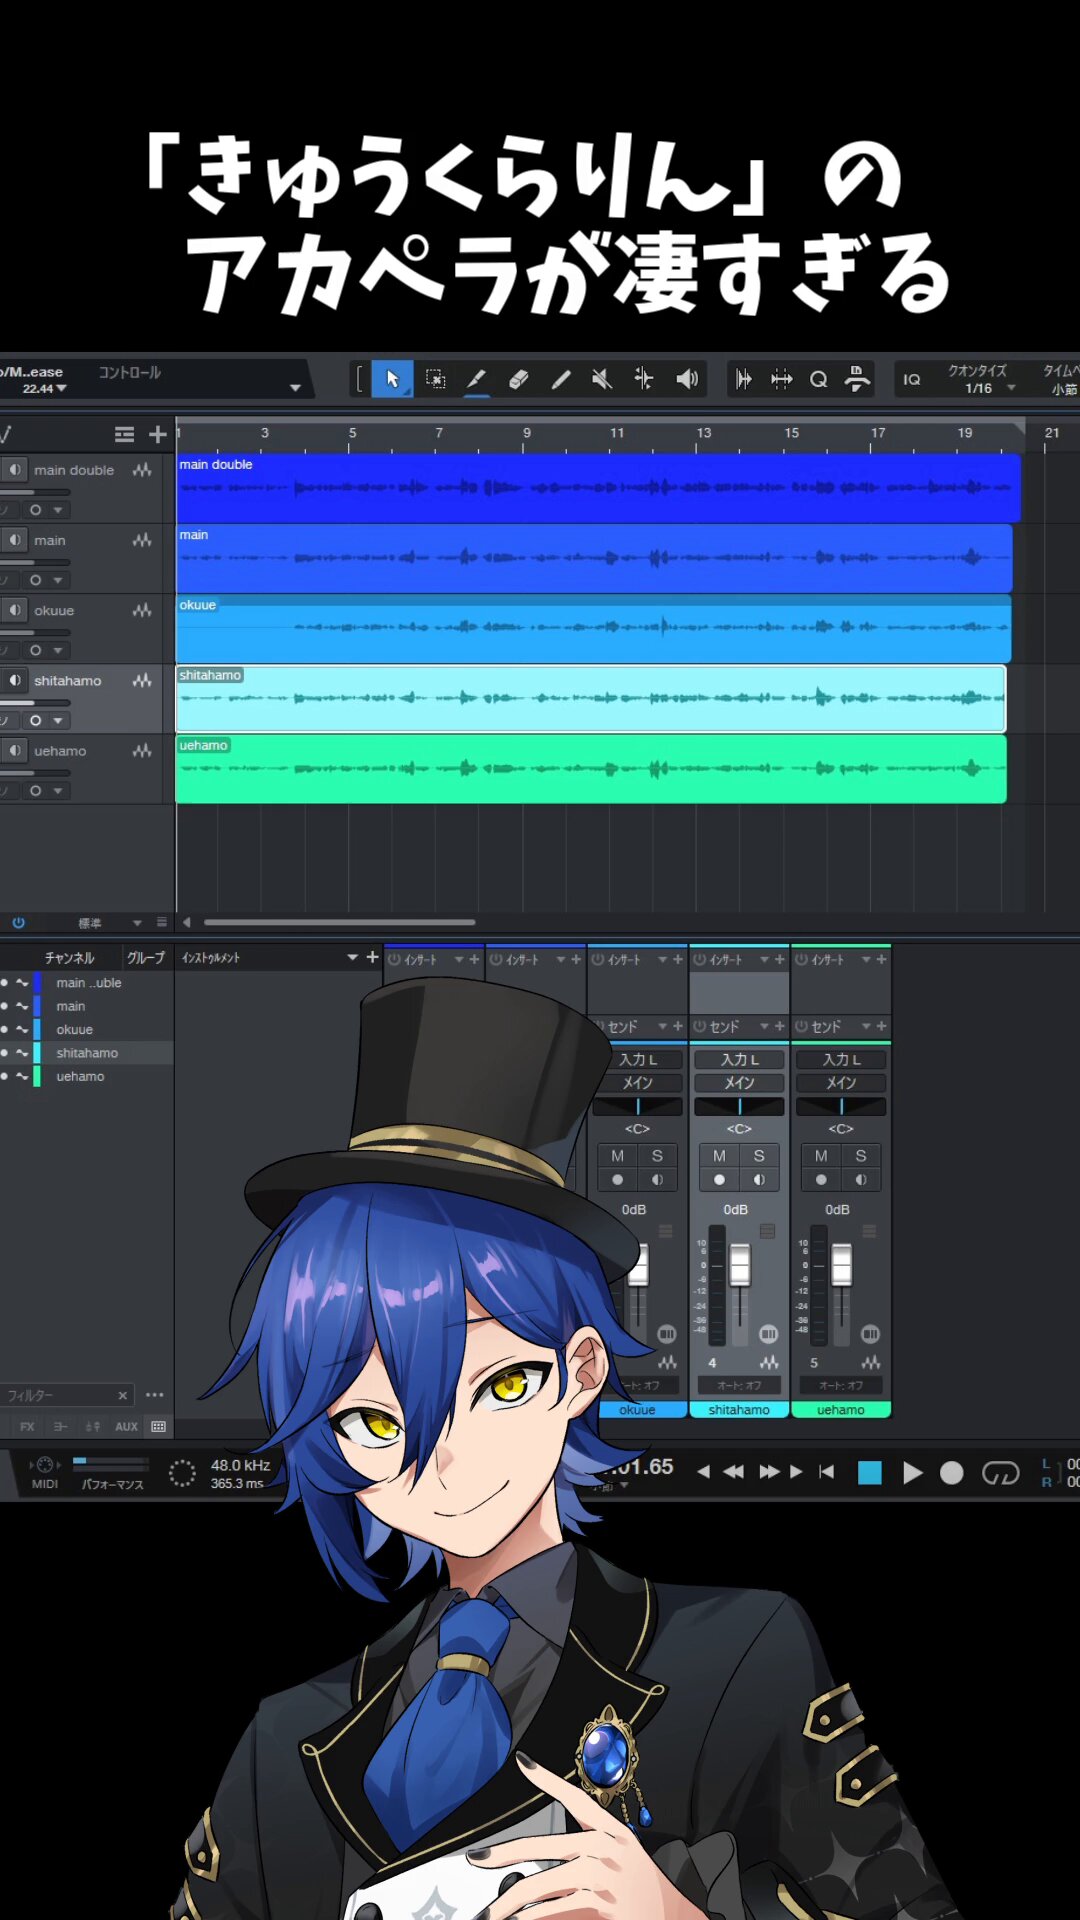Toggle monitor on okuue track
The width and height of the screenshot is (1080, 1920).
point(15,610)
